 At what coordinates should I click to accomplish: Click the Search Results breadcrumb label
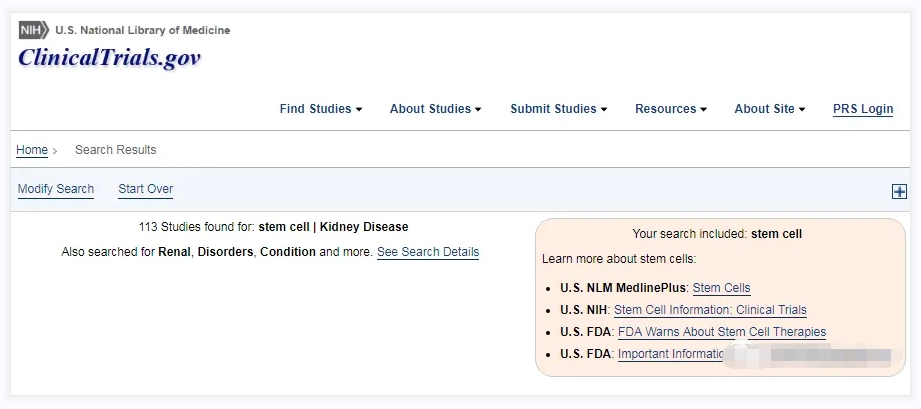[x=116, y=150]
